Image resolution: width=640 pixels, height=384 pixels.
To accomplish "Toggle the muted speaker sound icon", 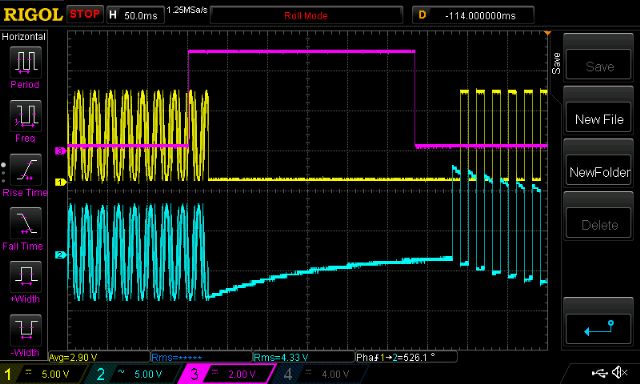I will click(620, 372).
